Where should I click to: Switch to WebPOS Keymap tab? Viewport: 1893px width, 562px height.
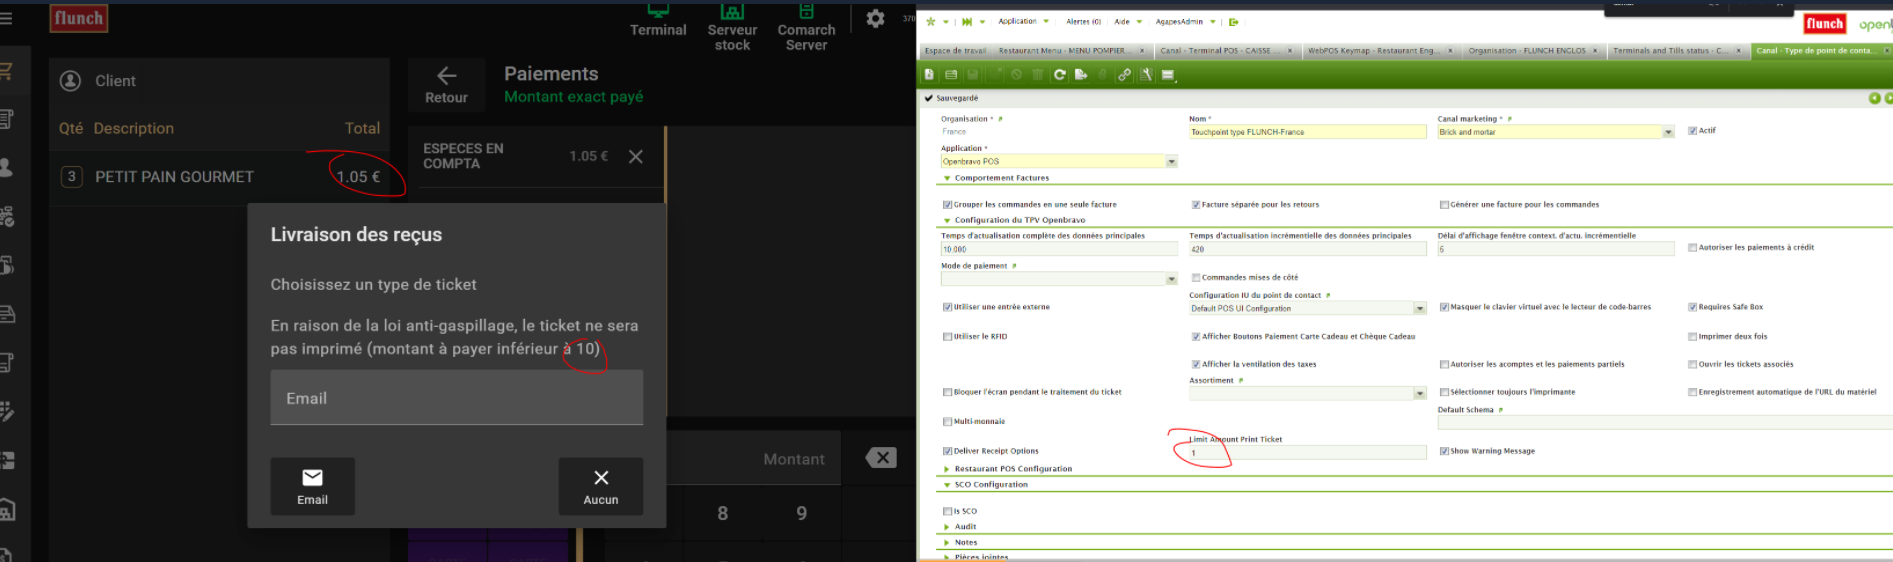tap(1380, 50)
